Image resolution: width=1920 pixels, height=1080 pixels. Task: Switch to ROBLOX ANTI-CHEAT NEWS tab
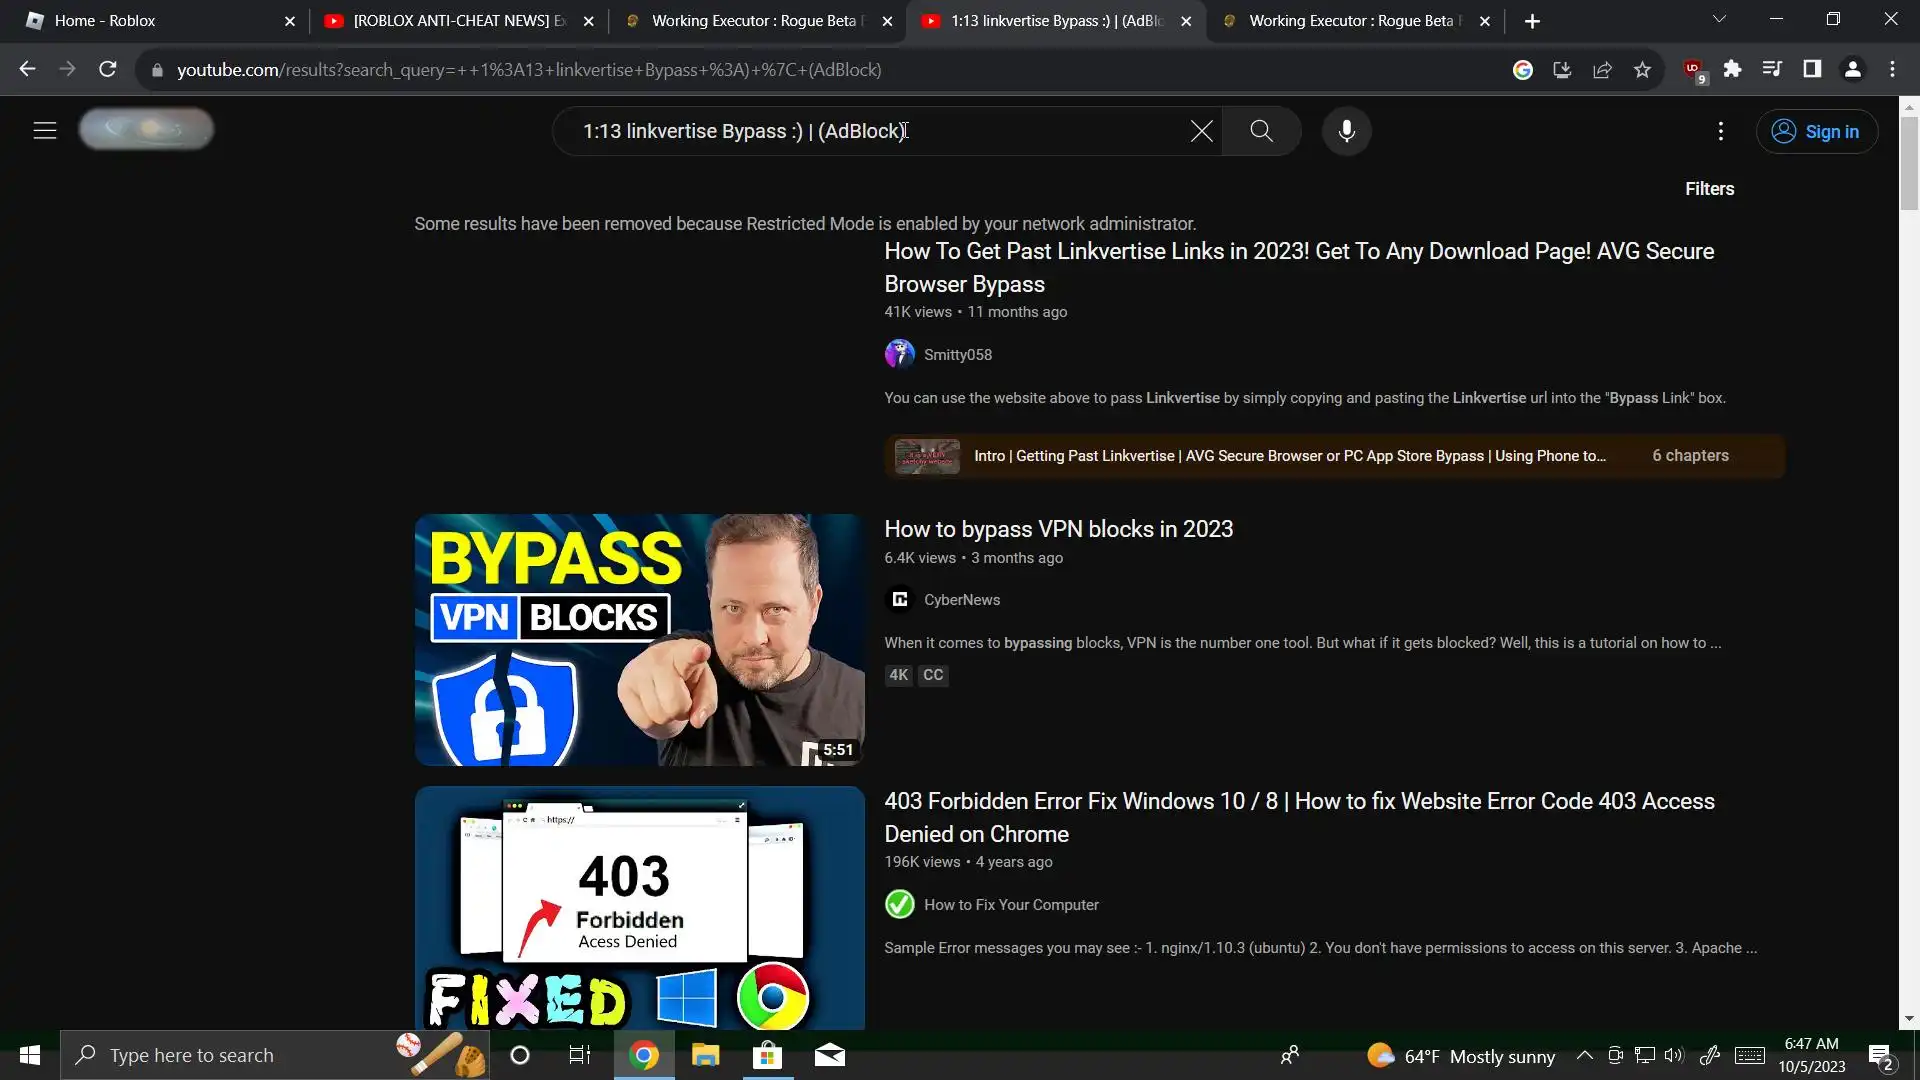pos(455,21)
